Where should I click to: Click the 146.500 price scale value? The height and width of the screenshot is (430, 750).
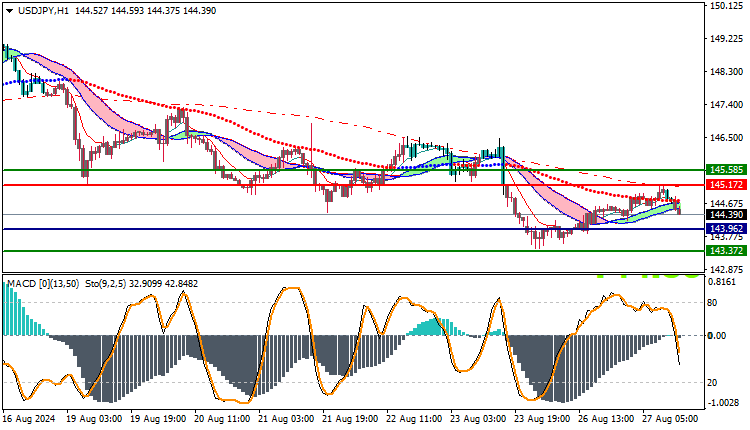(x=727, y=138)
